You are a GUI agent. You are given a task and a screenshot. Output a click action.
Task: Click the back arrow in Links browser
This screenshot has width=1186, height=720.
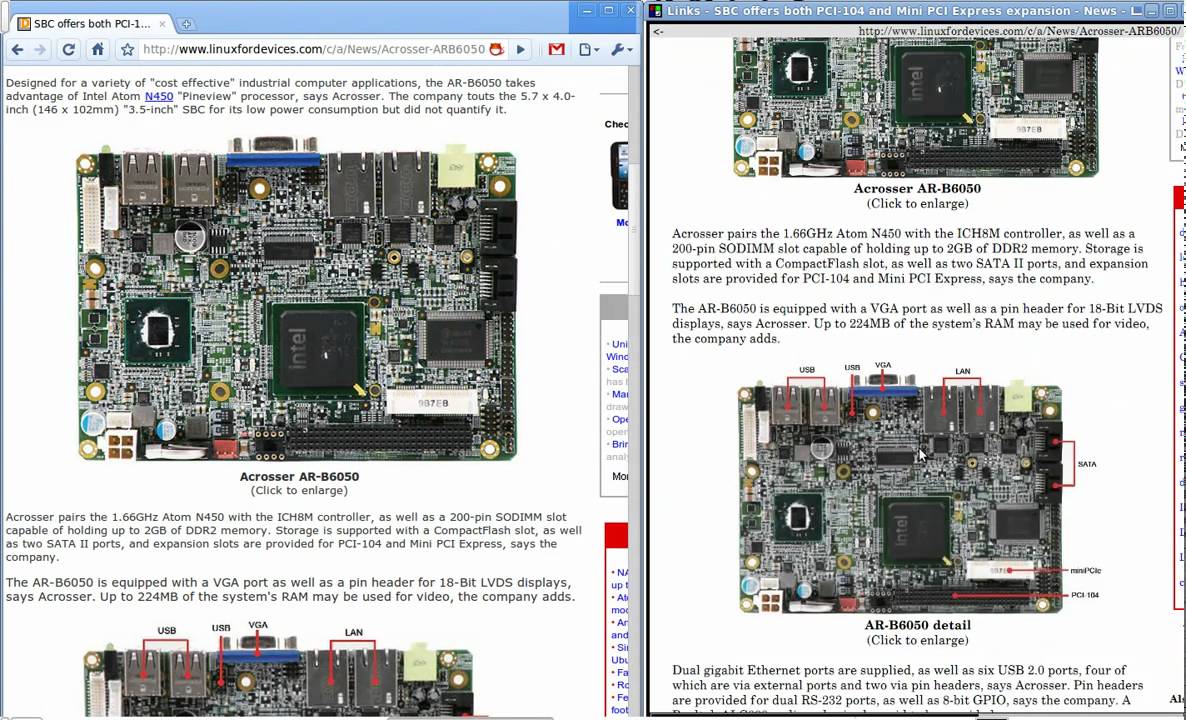(x=658, y=32)
